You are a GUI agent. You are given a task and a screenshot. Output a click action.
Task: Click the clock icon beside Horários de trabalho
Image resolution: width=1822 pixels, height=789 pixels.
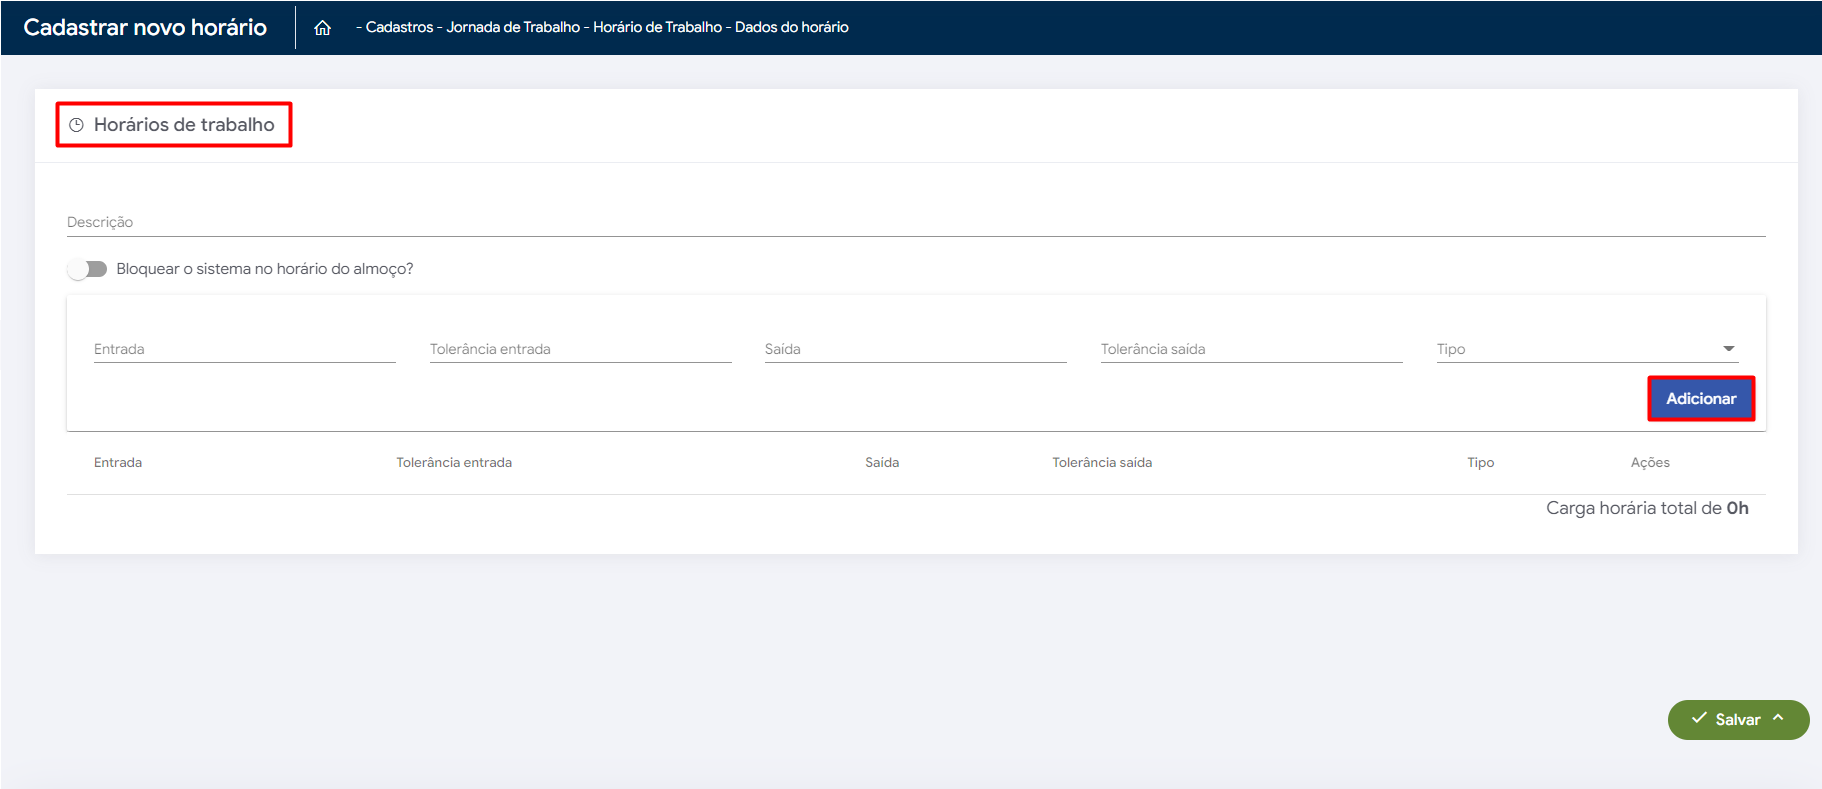(x=76, y=125)
